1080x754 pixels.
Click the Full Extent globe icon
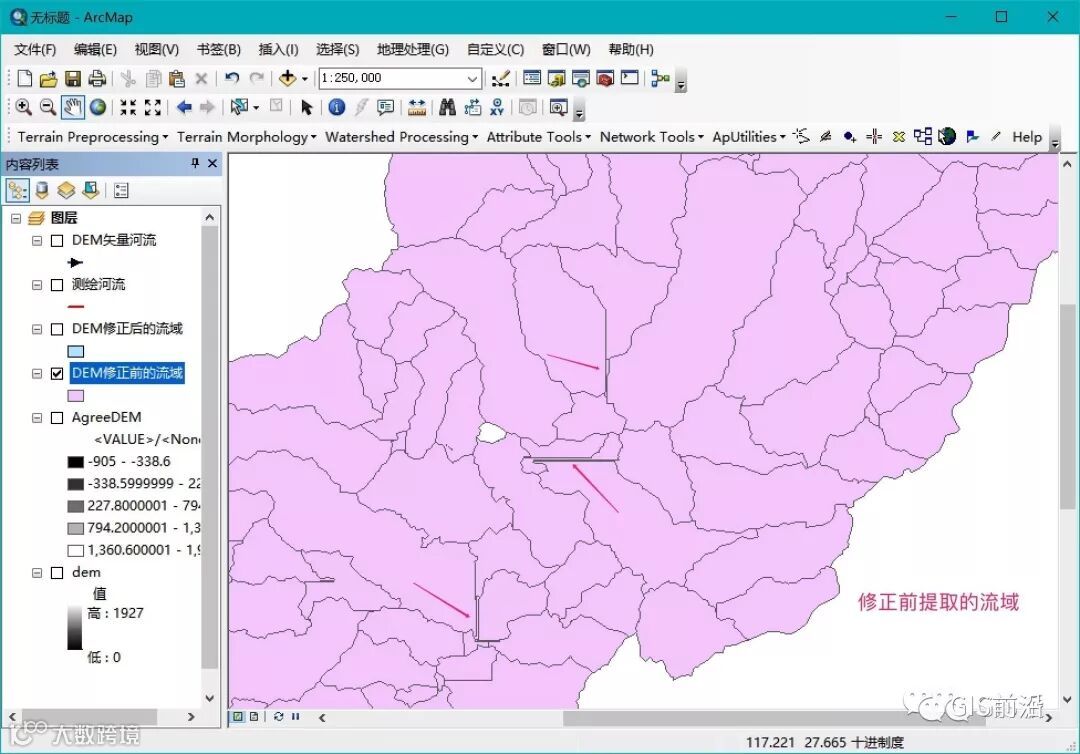(x=98, y=107)
